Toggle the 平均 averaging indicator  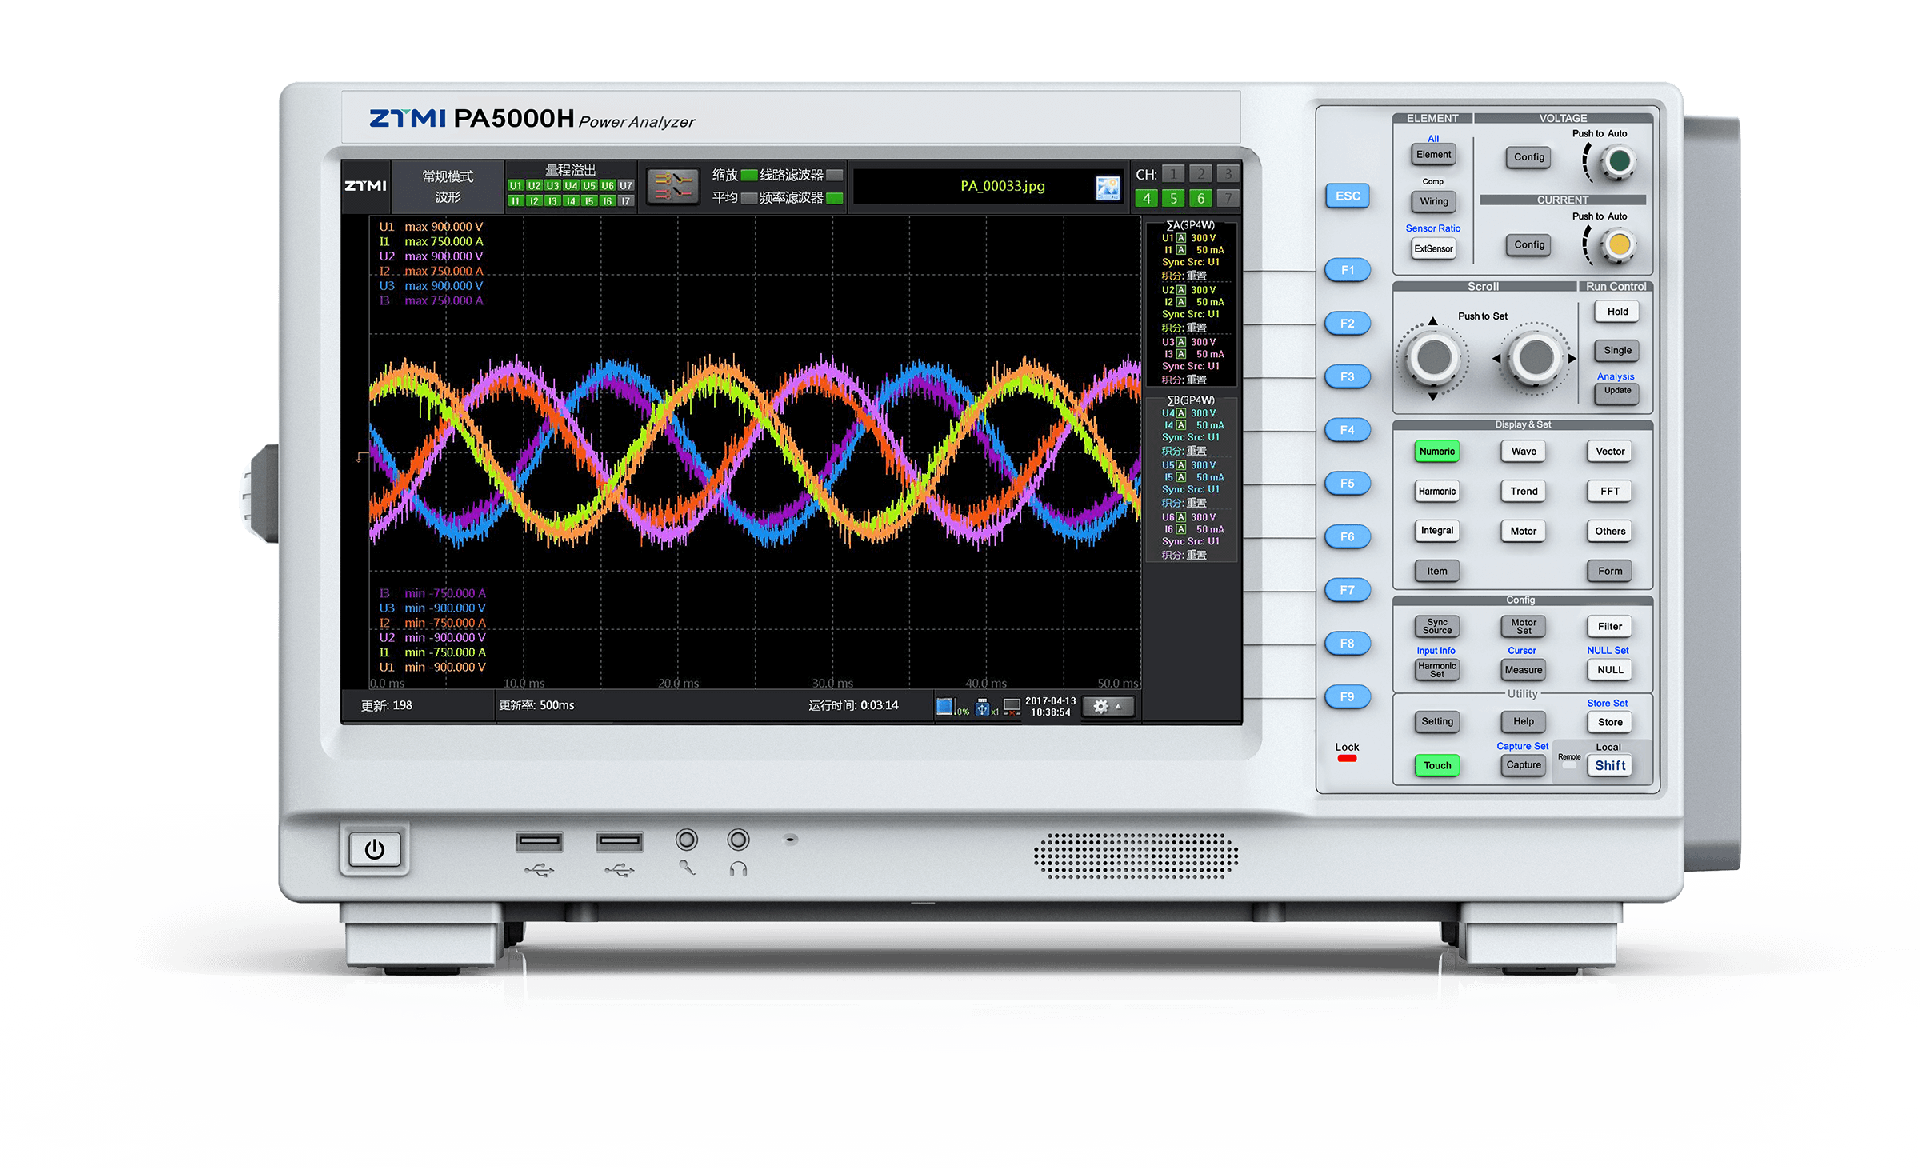pyautogui.click(x=748, y=198)
